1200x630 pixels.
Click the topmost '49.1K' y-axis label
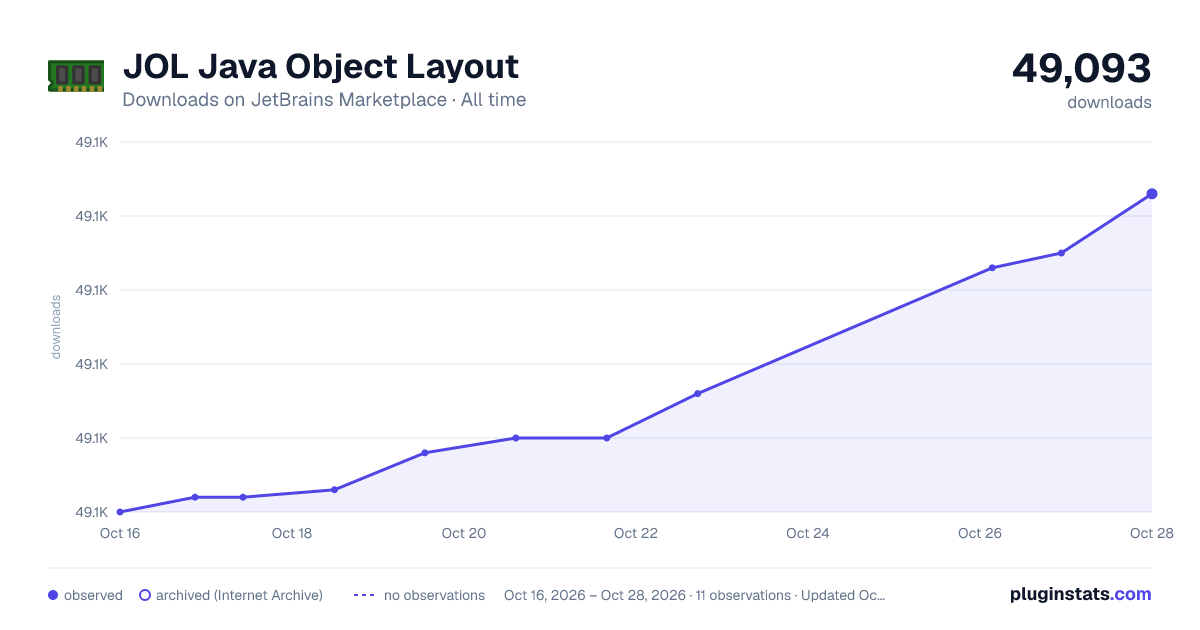pyautogui.click(x=91, y=142)
